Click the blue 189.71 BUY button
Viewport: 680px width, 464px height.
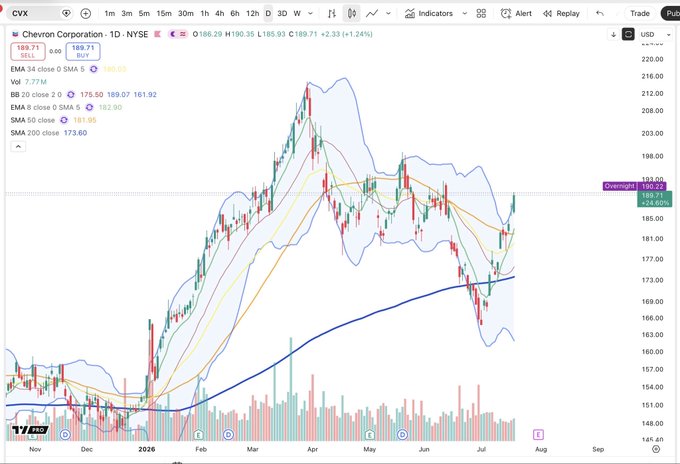(83, 51)
